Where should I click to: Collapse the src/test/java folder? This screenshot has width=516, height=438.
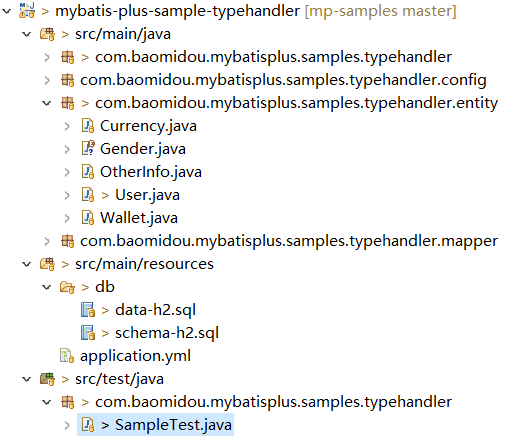pyautogui.click(x=27, y=379)
